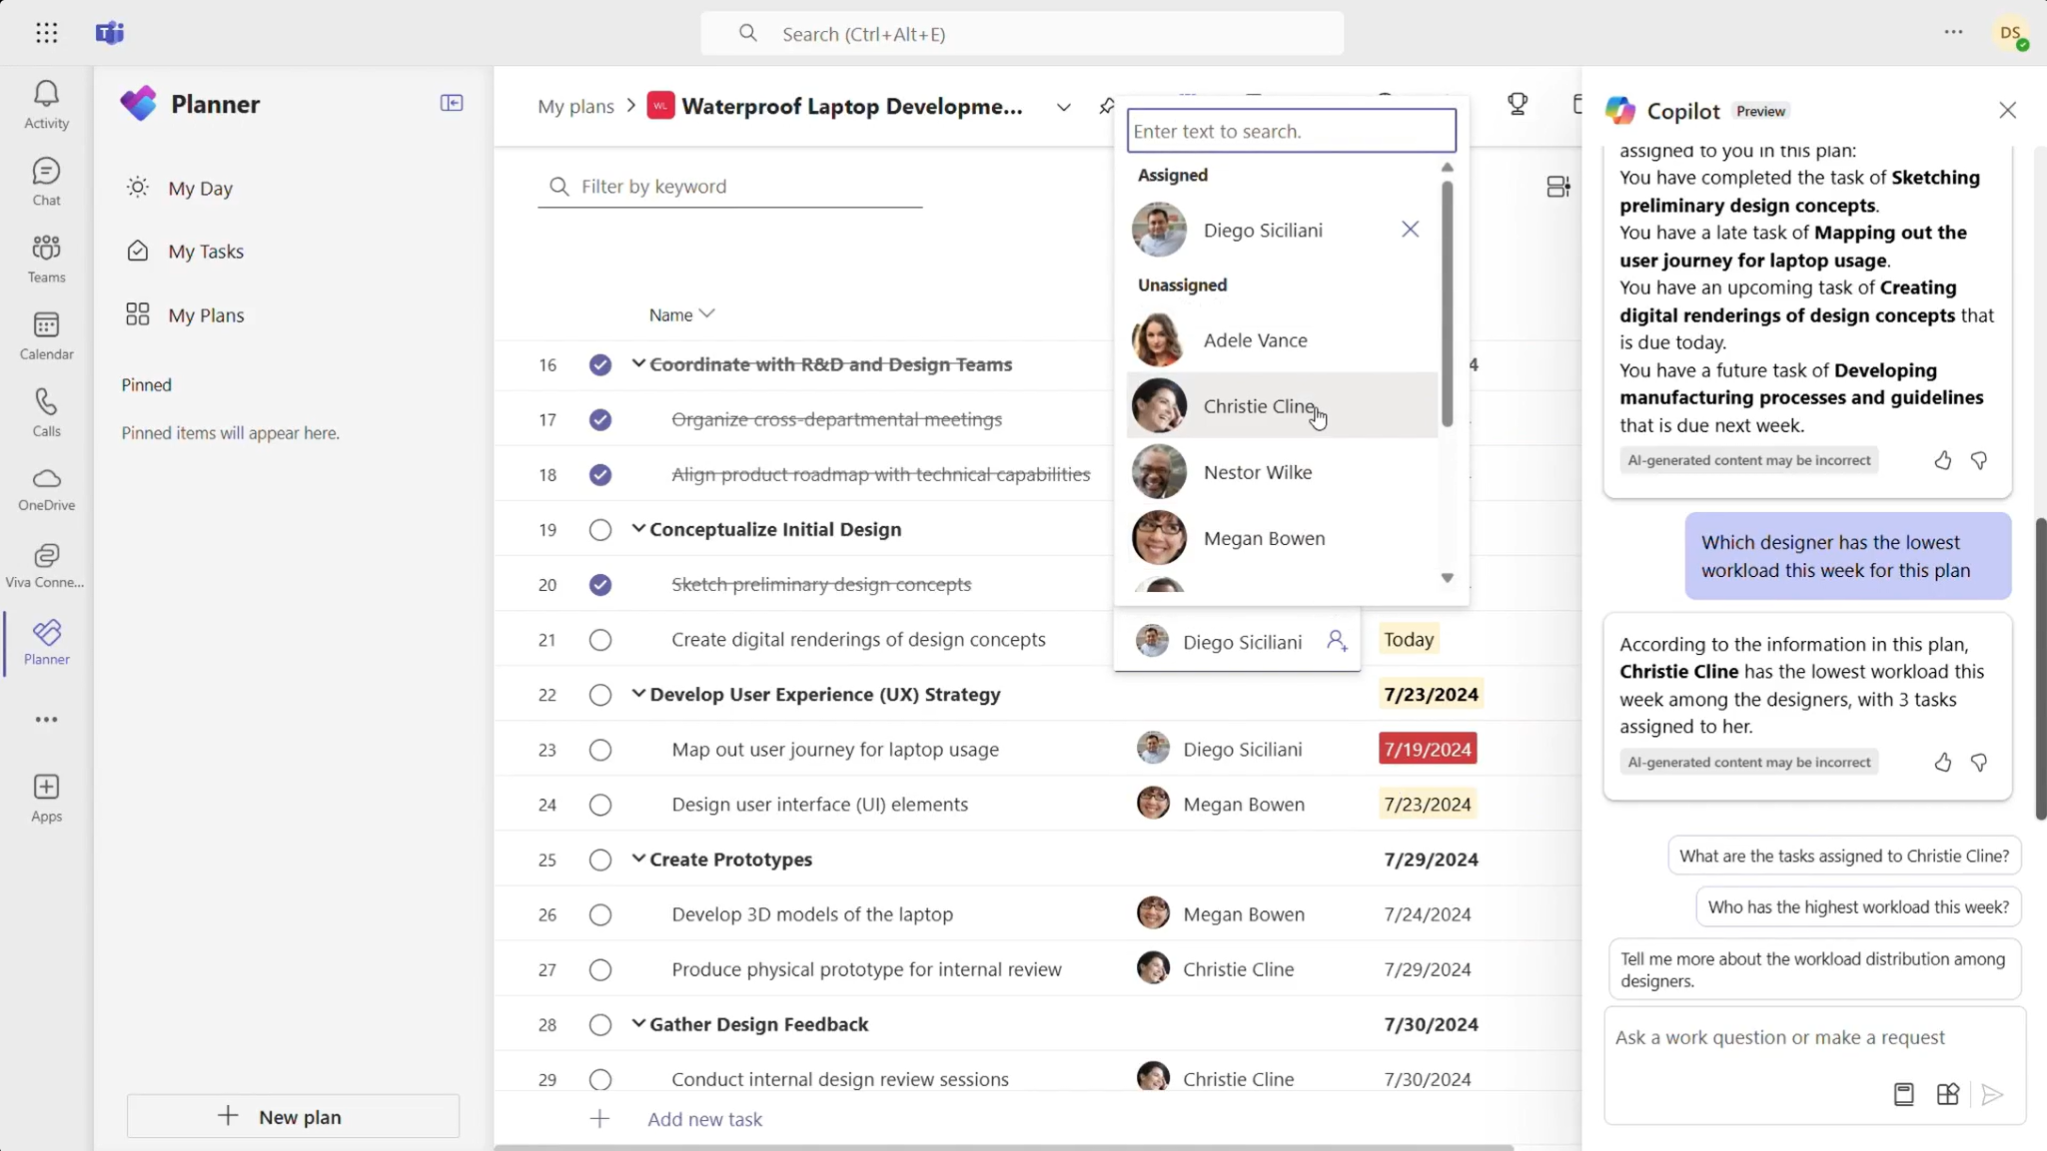2047x1151 pixels.
Task: Open the Calendar app icon
Action: click(x=45, y=334)
